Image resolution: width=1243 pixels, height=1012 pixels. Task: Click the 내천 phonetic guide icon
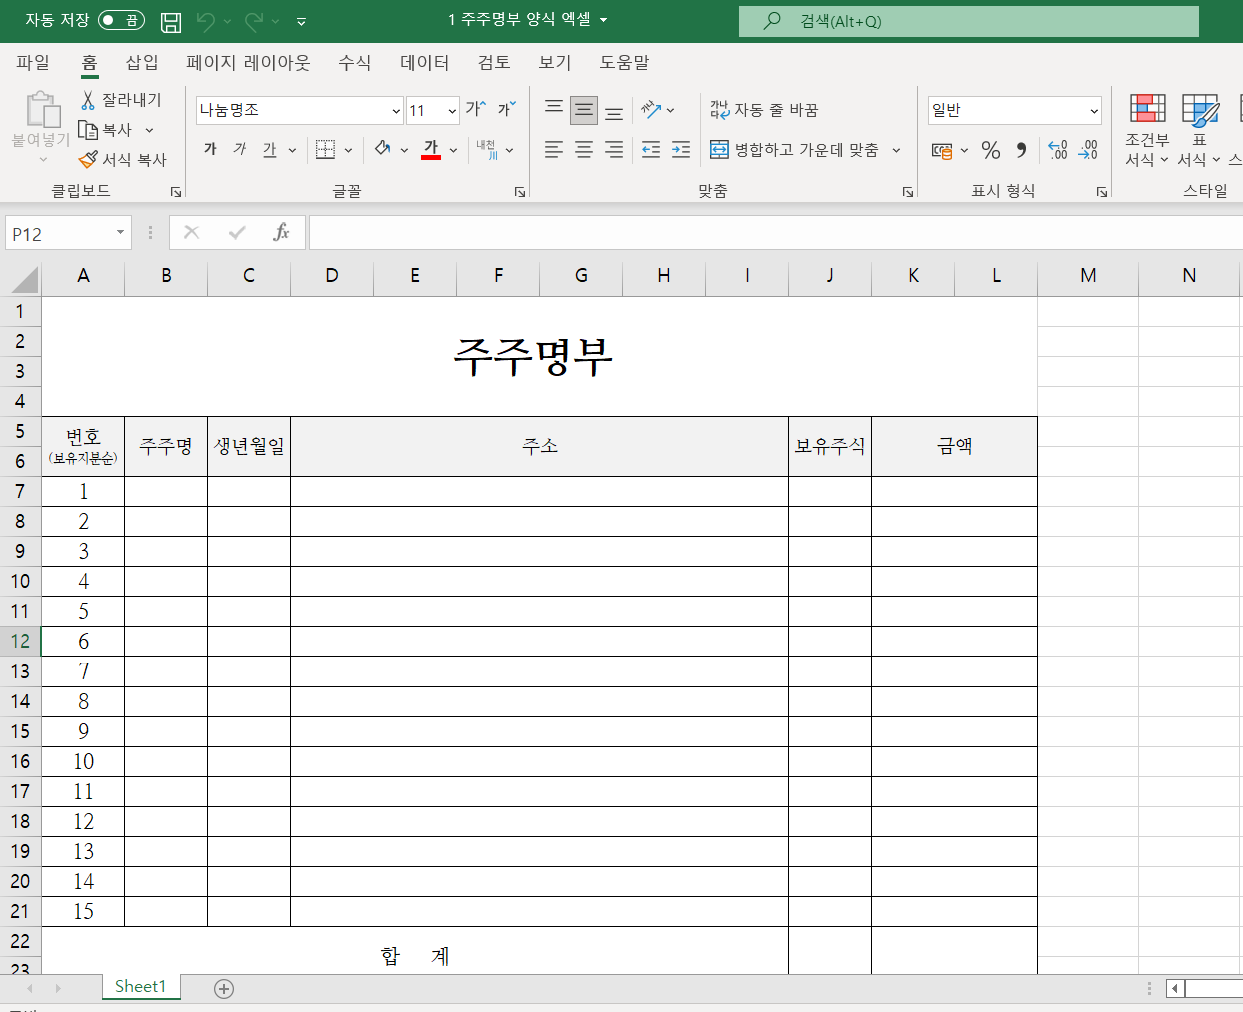[x=487, y=149]
